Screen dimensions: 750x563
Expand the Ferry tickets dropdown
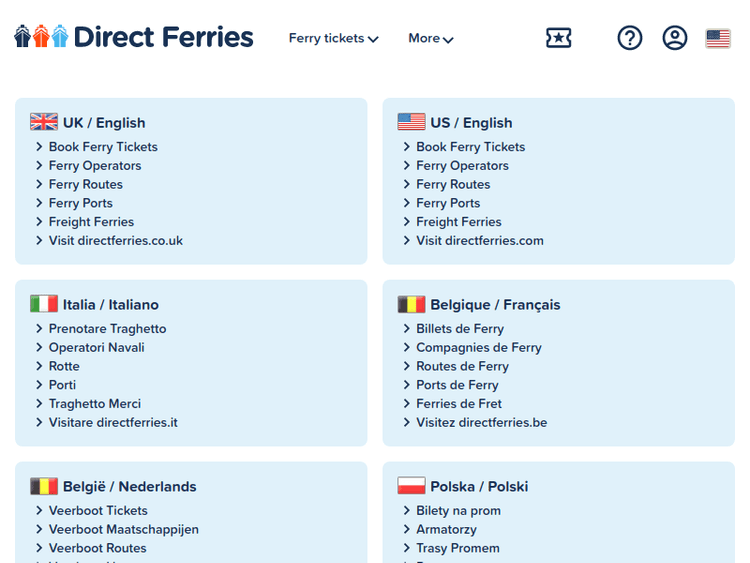(333, 39)
